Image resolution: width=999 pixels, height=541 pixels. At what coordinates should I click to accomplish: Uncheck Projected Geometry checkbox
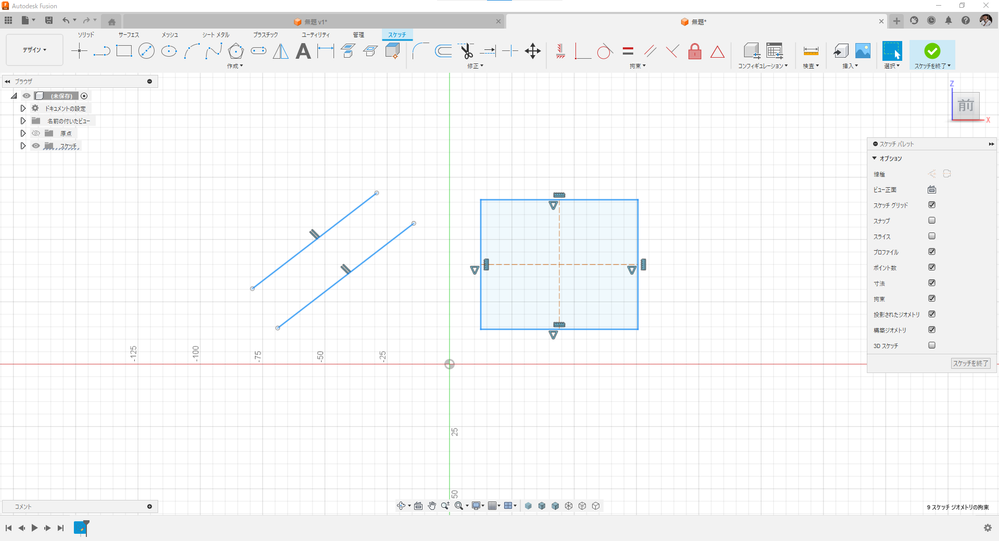pos(931,314)
